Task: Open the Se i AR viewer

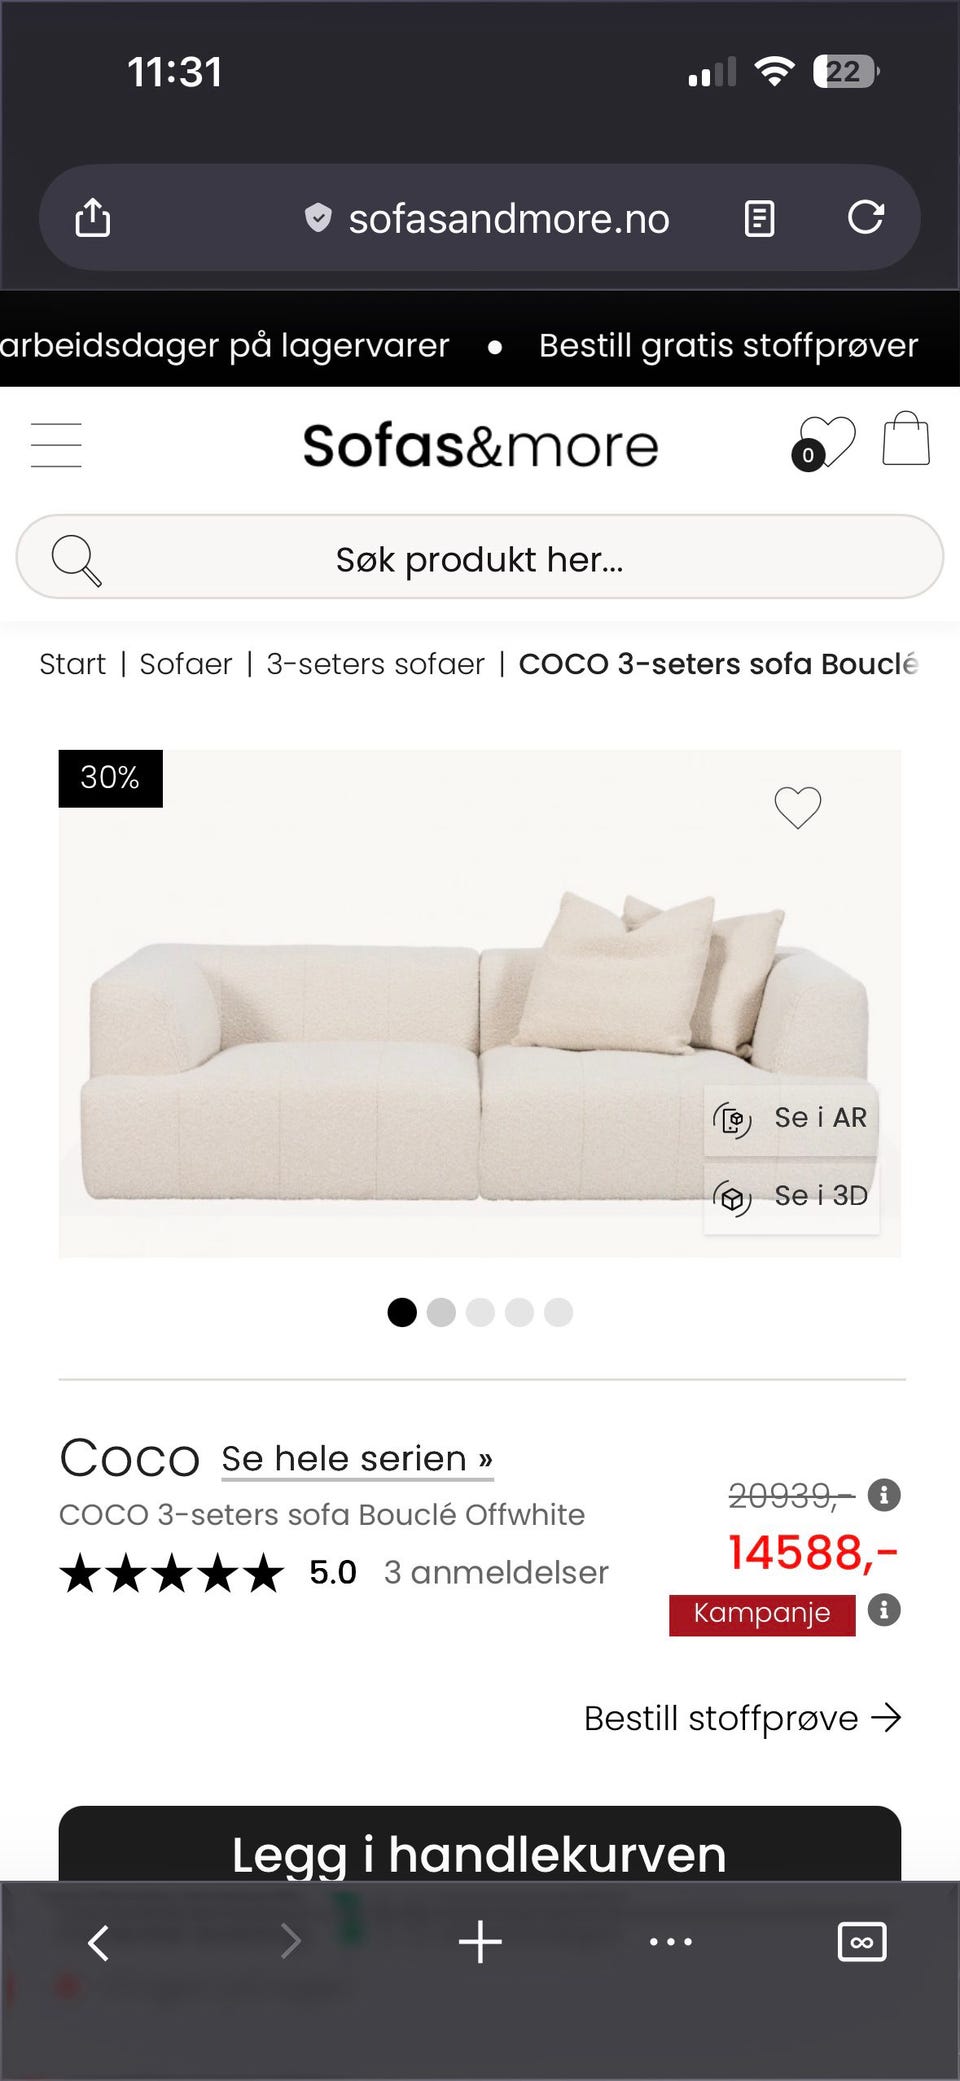Action: click(791, 1118)
